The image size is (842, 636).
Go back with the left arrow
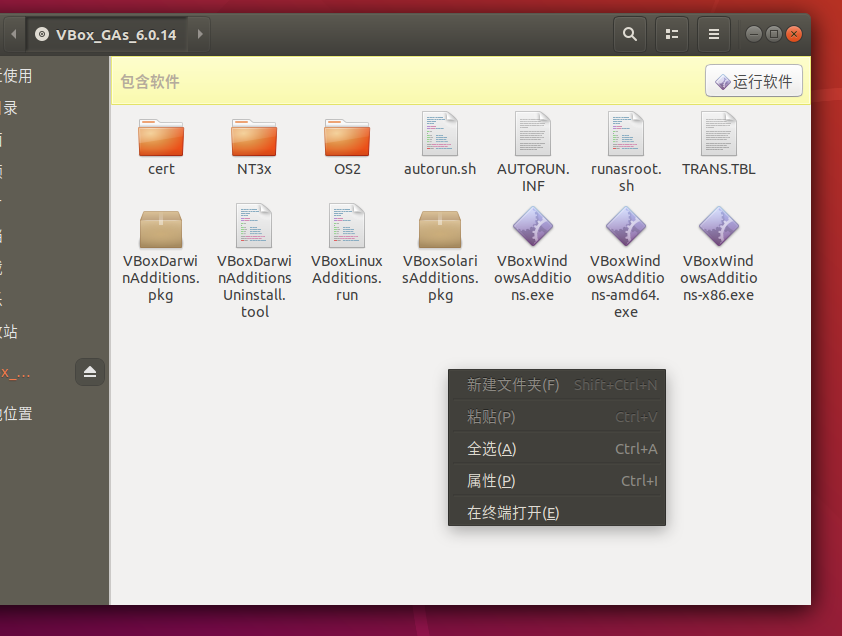14,34
